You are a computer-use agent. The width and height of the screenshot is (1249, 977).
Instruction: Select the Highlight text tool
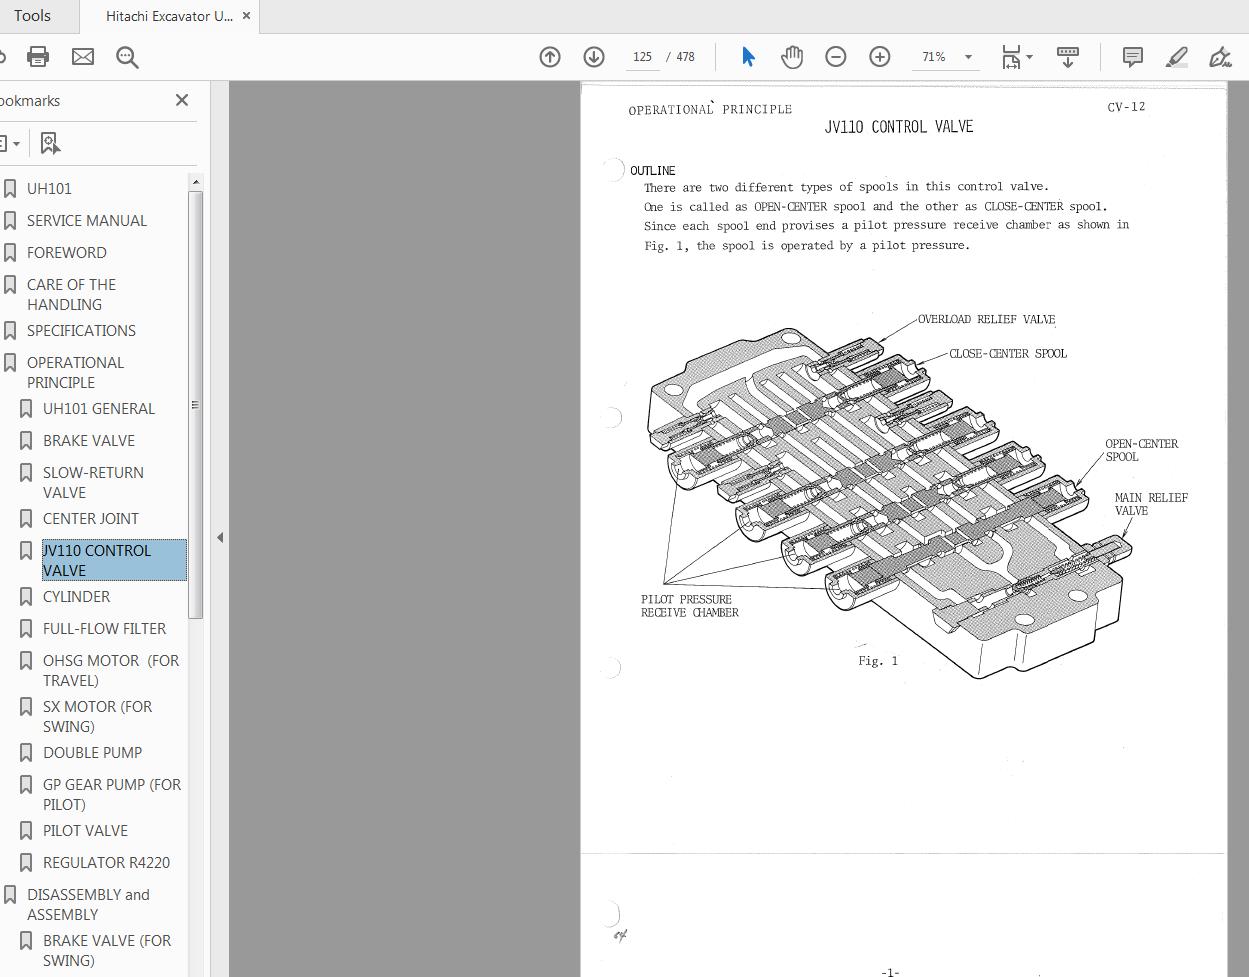tap(1176, 57)
